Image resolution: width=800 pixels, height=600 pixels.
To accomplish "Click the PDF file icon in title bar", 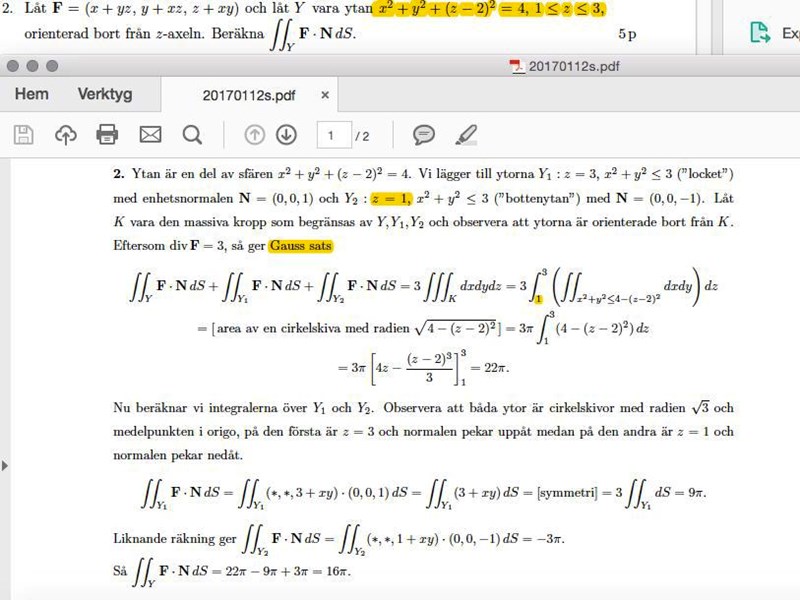I will (517, 66).
